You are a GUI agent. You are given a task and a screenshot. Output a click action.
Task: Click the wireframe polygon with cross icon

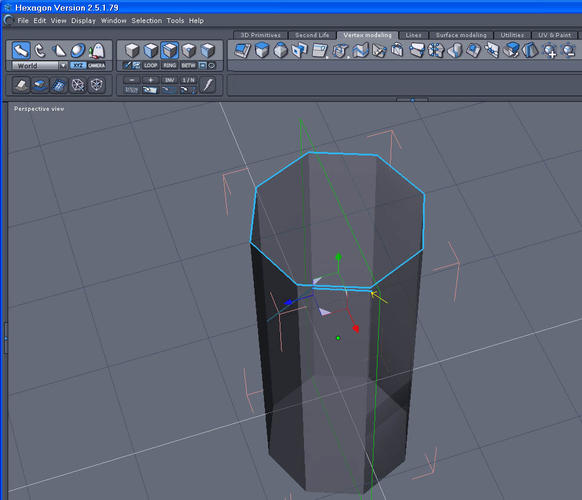(x=78, y=85)
